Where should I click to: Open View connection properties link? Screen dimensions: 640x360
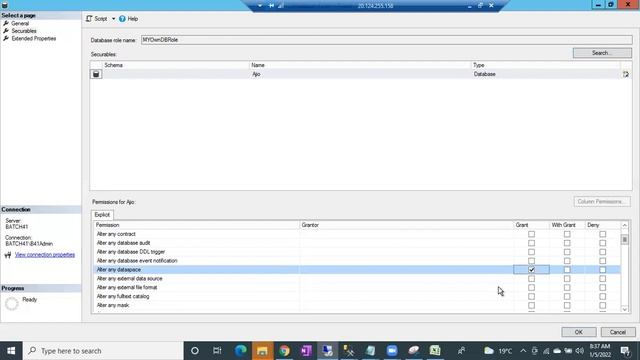tap(45, 255)
